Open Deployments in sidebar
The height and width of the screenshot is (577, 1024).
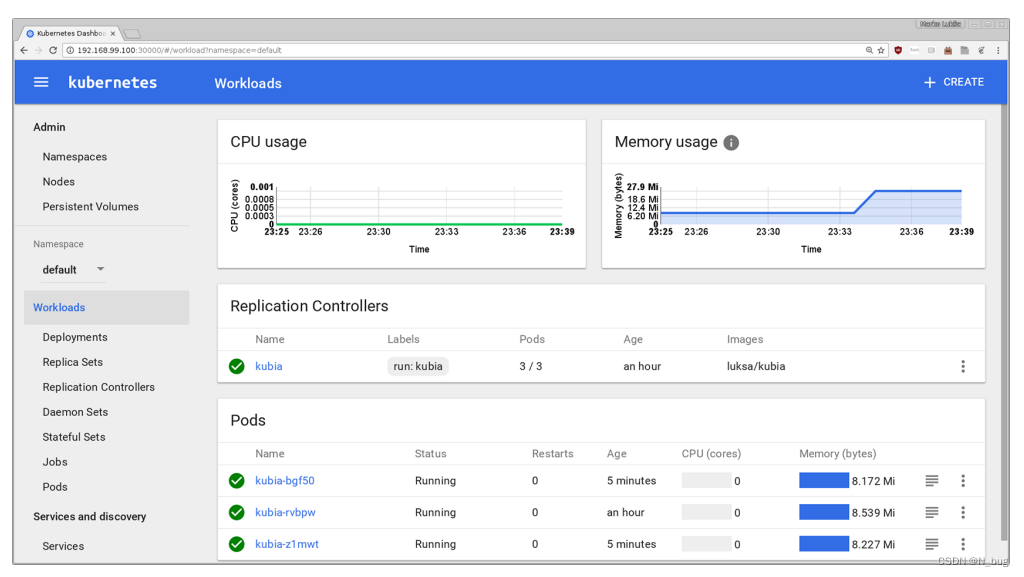[75, 337]
